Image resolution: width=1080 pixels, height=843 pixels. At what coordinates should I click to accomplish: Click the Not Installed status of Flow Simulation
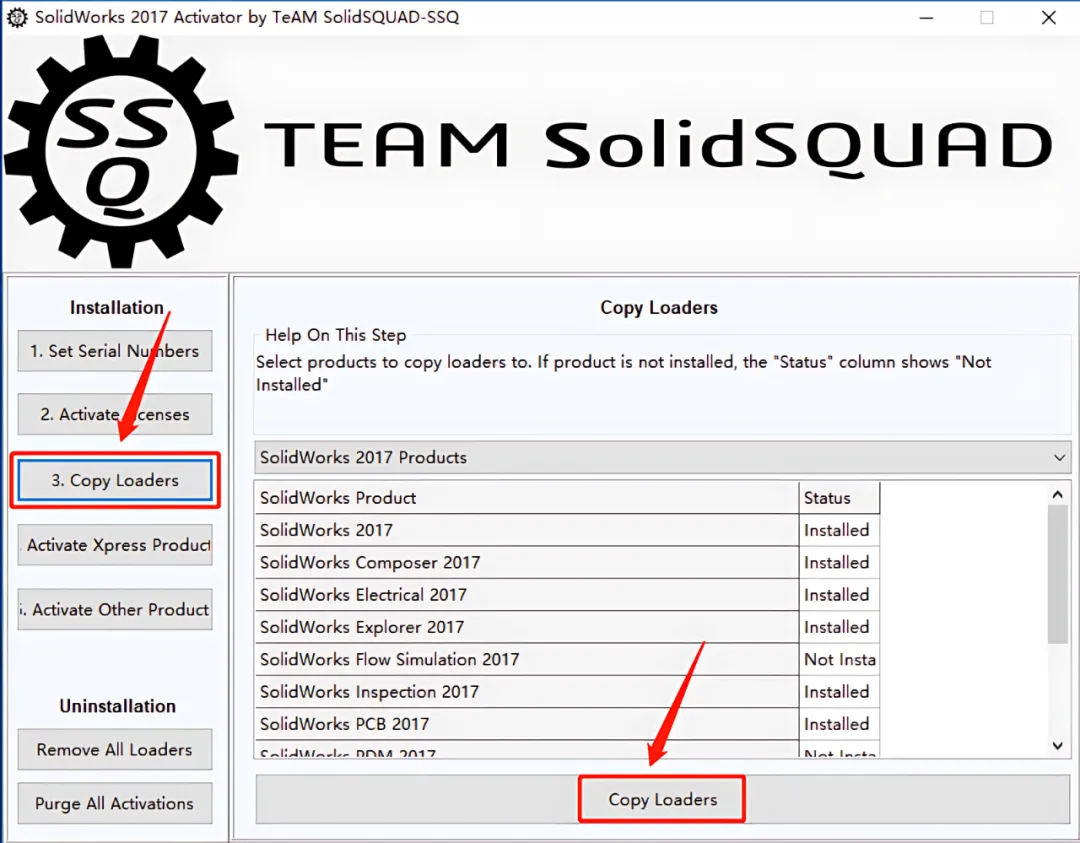click(840, 660)
